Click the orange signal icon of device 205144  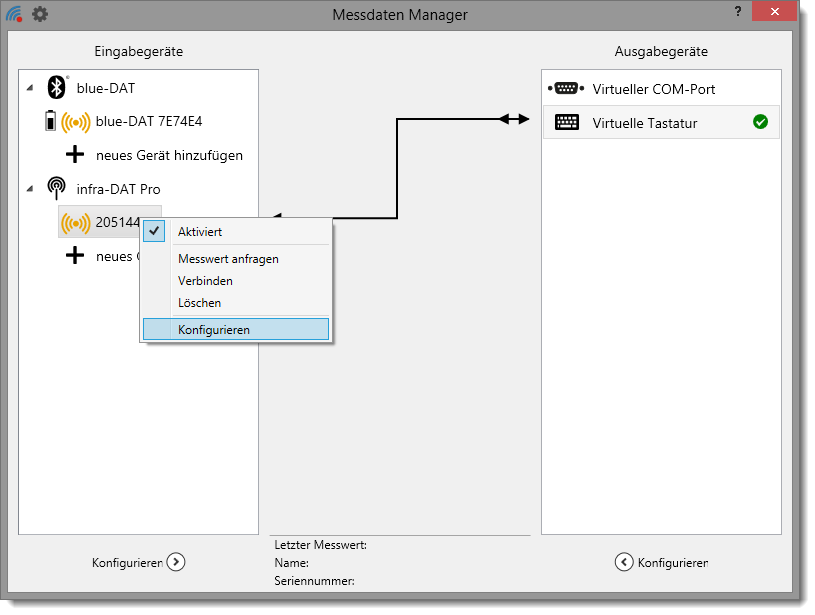[75, 223]
